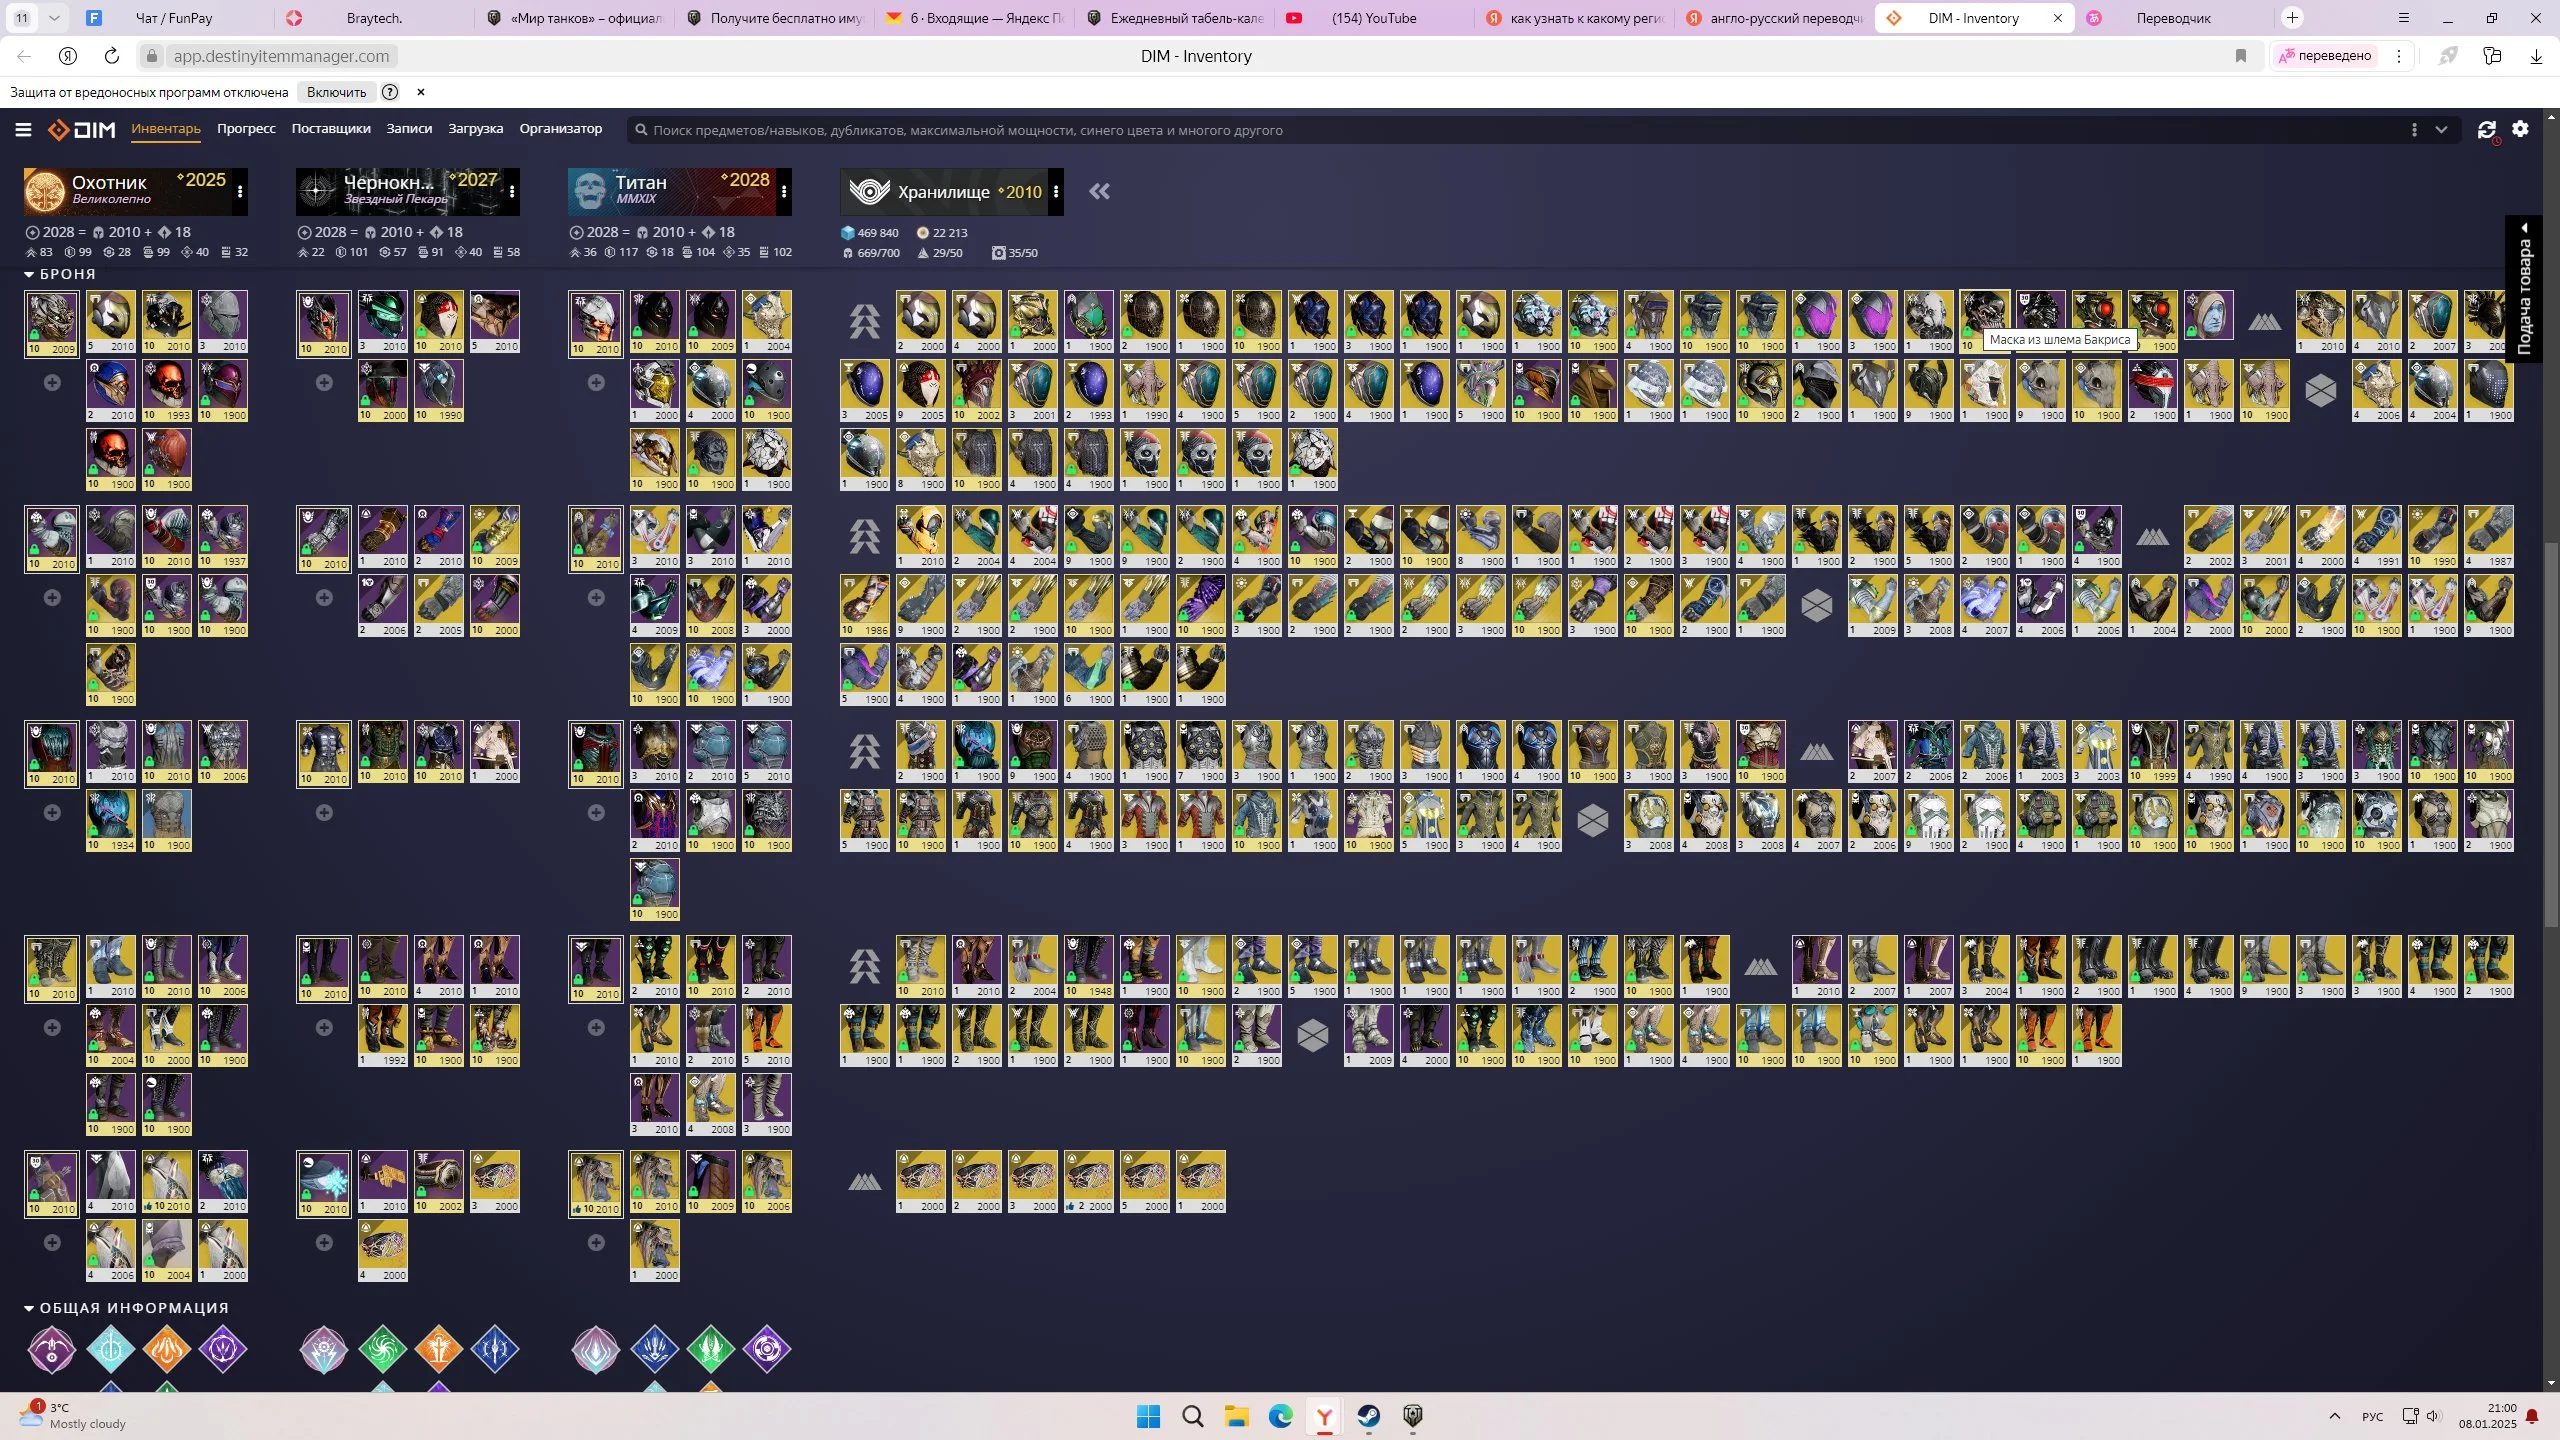Click the DIM refresh inventory icon
Screen dimensions: 2560x1440
(x=2486, y=130)
